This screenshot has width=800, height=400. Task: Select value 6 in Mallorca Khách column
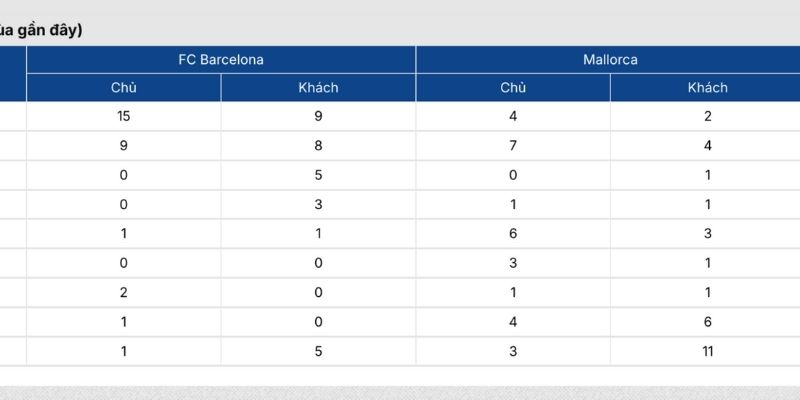707,322
